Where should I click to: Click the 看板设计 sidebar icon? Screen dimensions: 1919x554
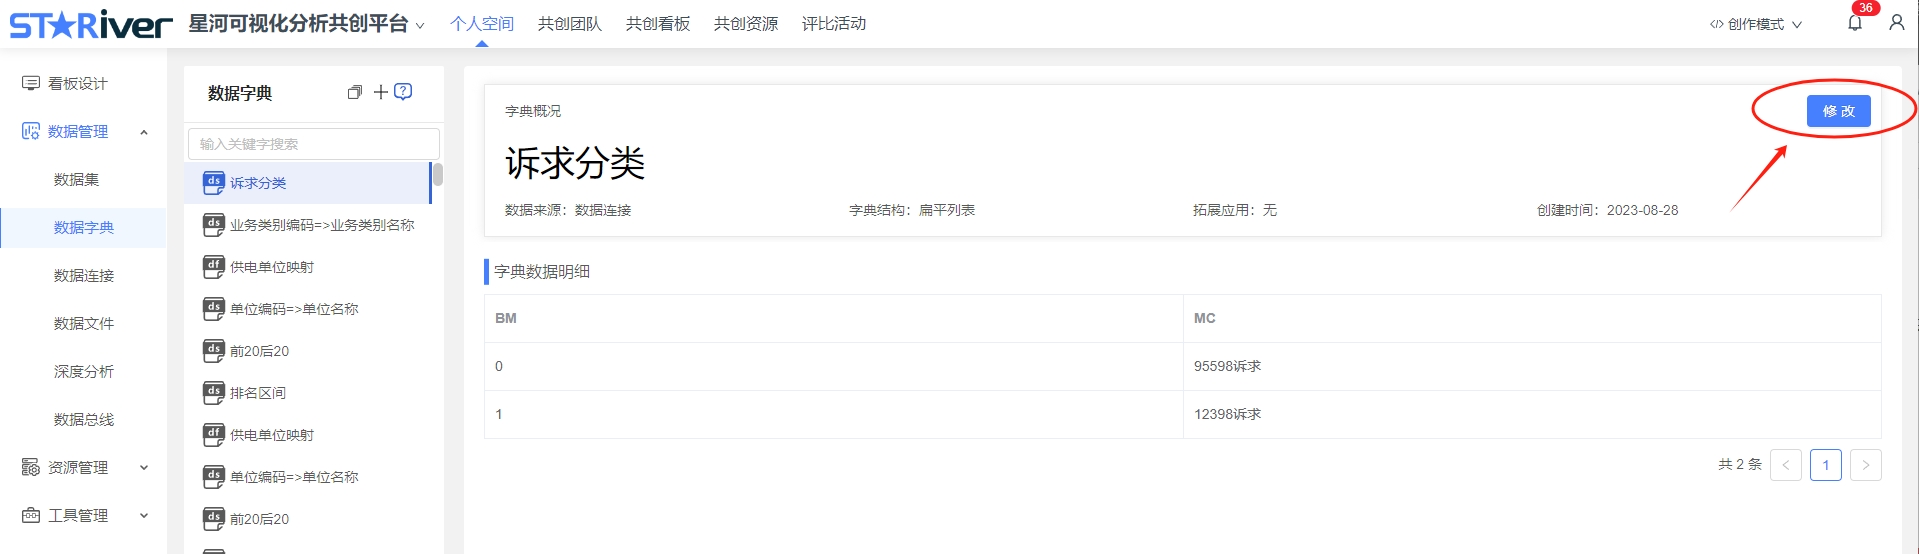point(31,84)
